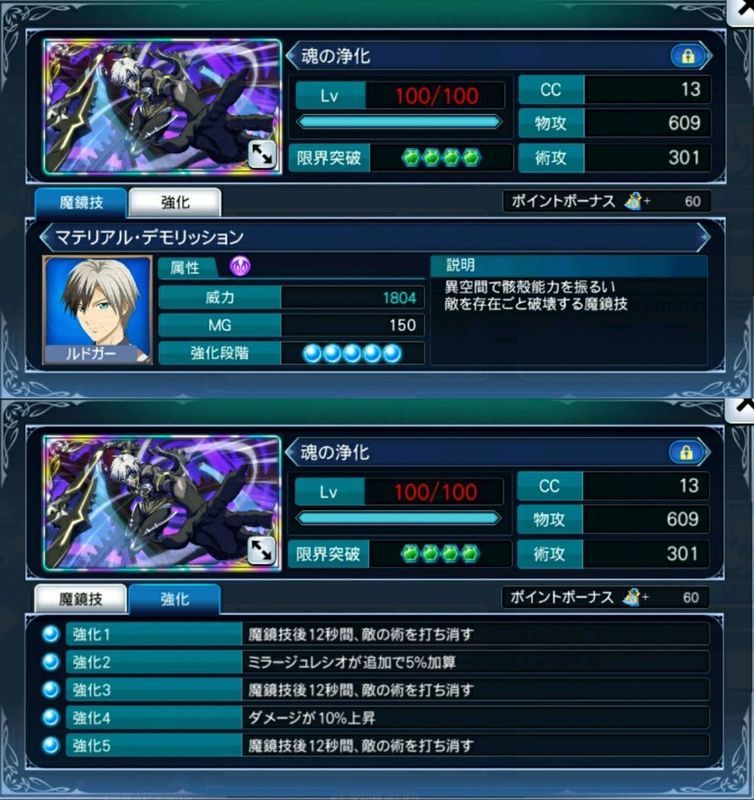Click right arrow of マテリアル・デモリッション header

704,237
